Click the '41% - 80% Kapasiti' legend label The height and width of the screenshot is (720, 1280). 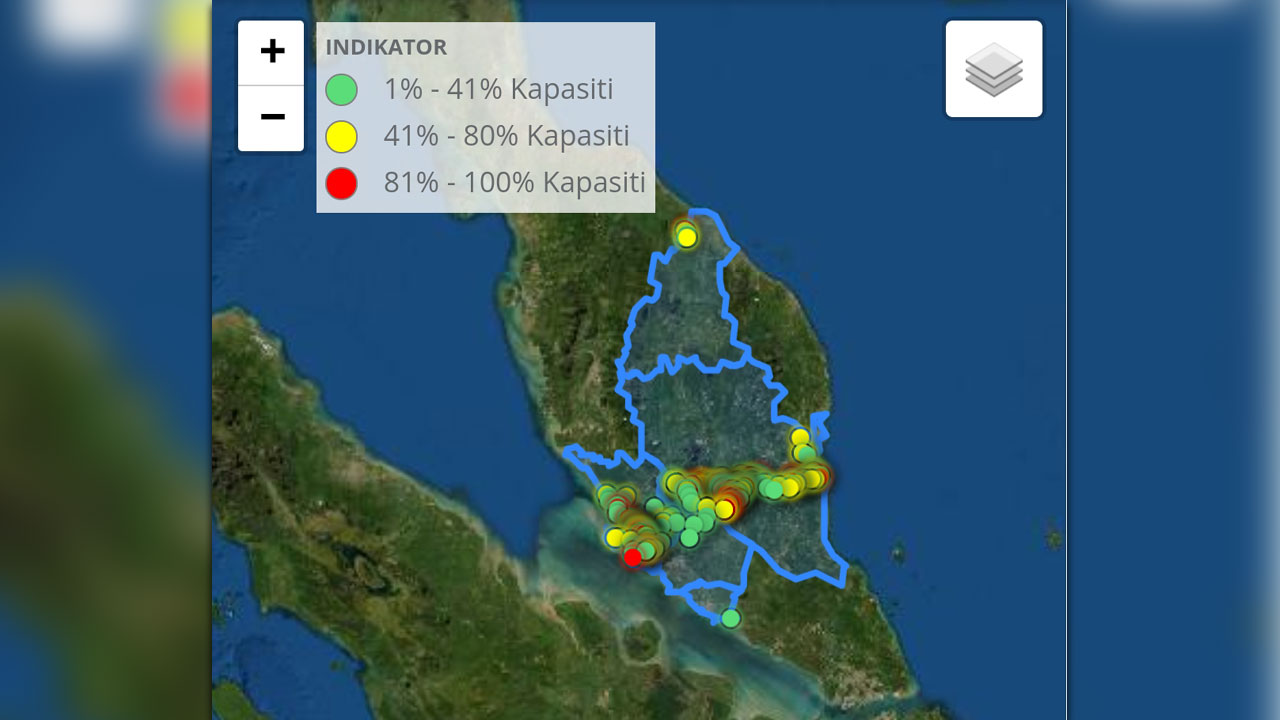click(507, 136)
